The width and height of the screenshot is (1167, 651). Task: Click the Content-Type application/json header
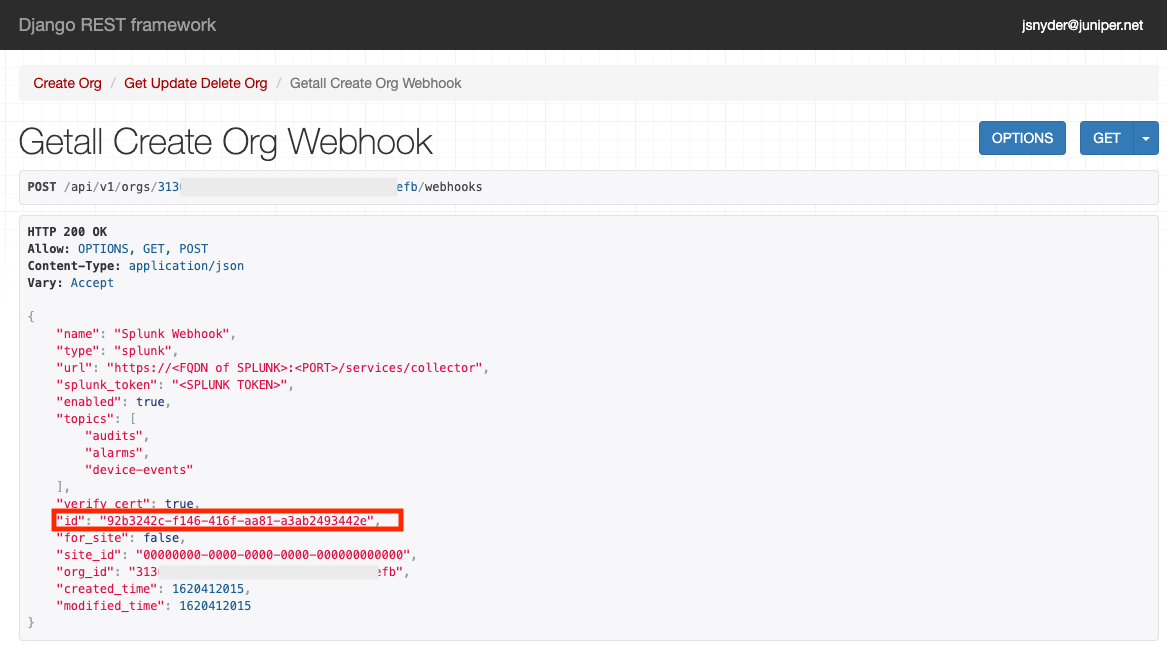pyautogui.click(x=186, y=266)
